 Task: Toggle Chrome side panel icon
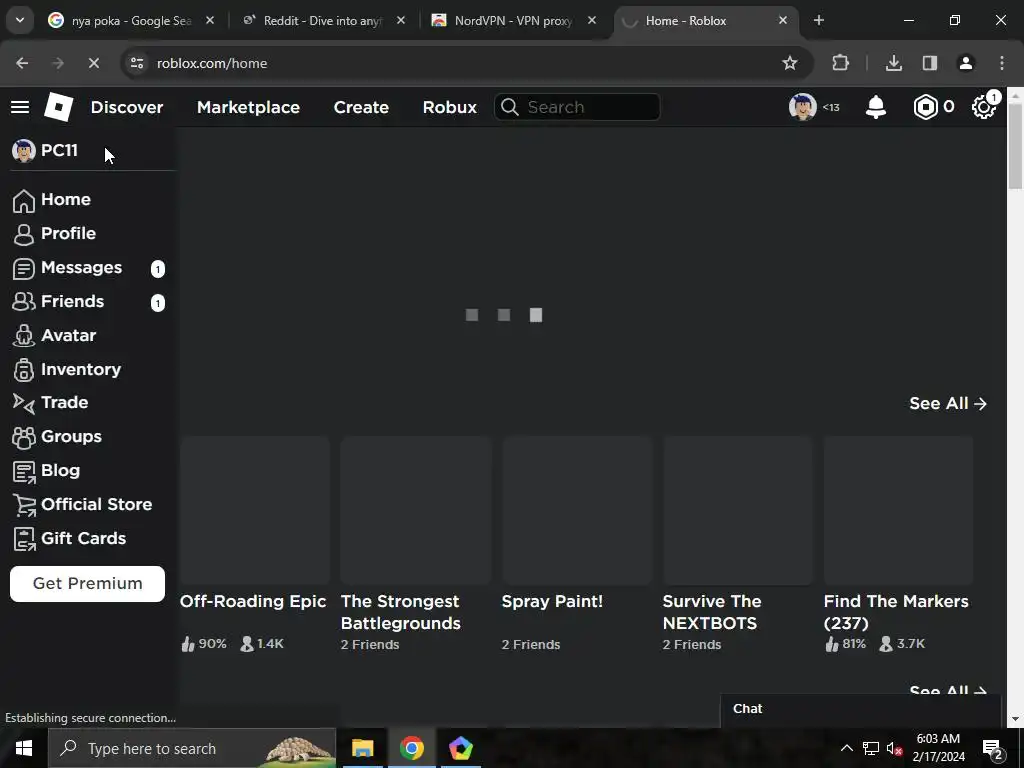(x=929, y=63)
